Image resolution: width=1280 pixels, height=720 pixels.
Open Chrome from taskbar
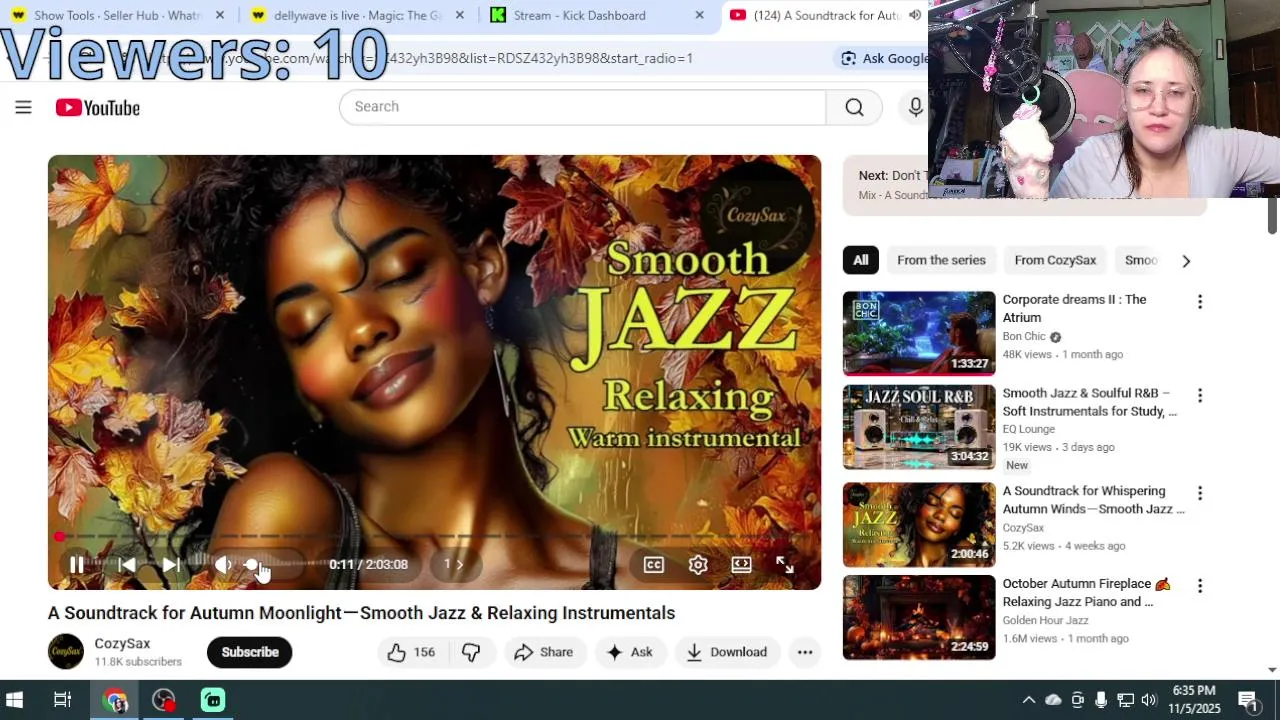coord(116,700)
